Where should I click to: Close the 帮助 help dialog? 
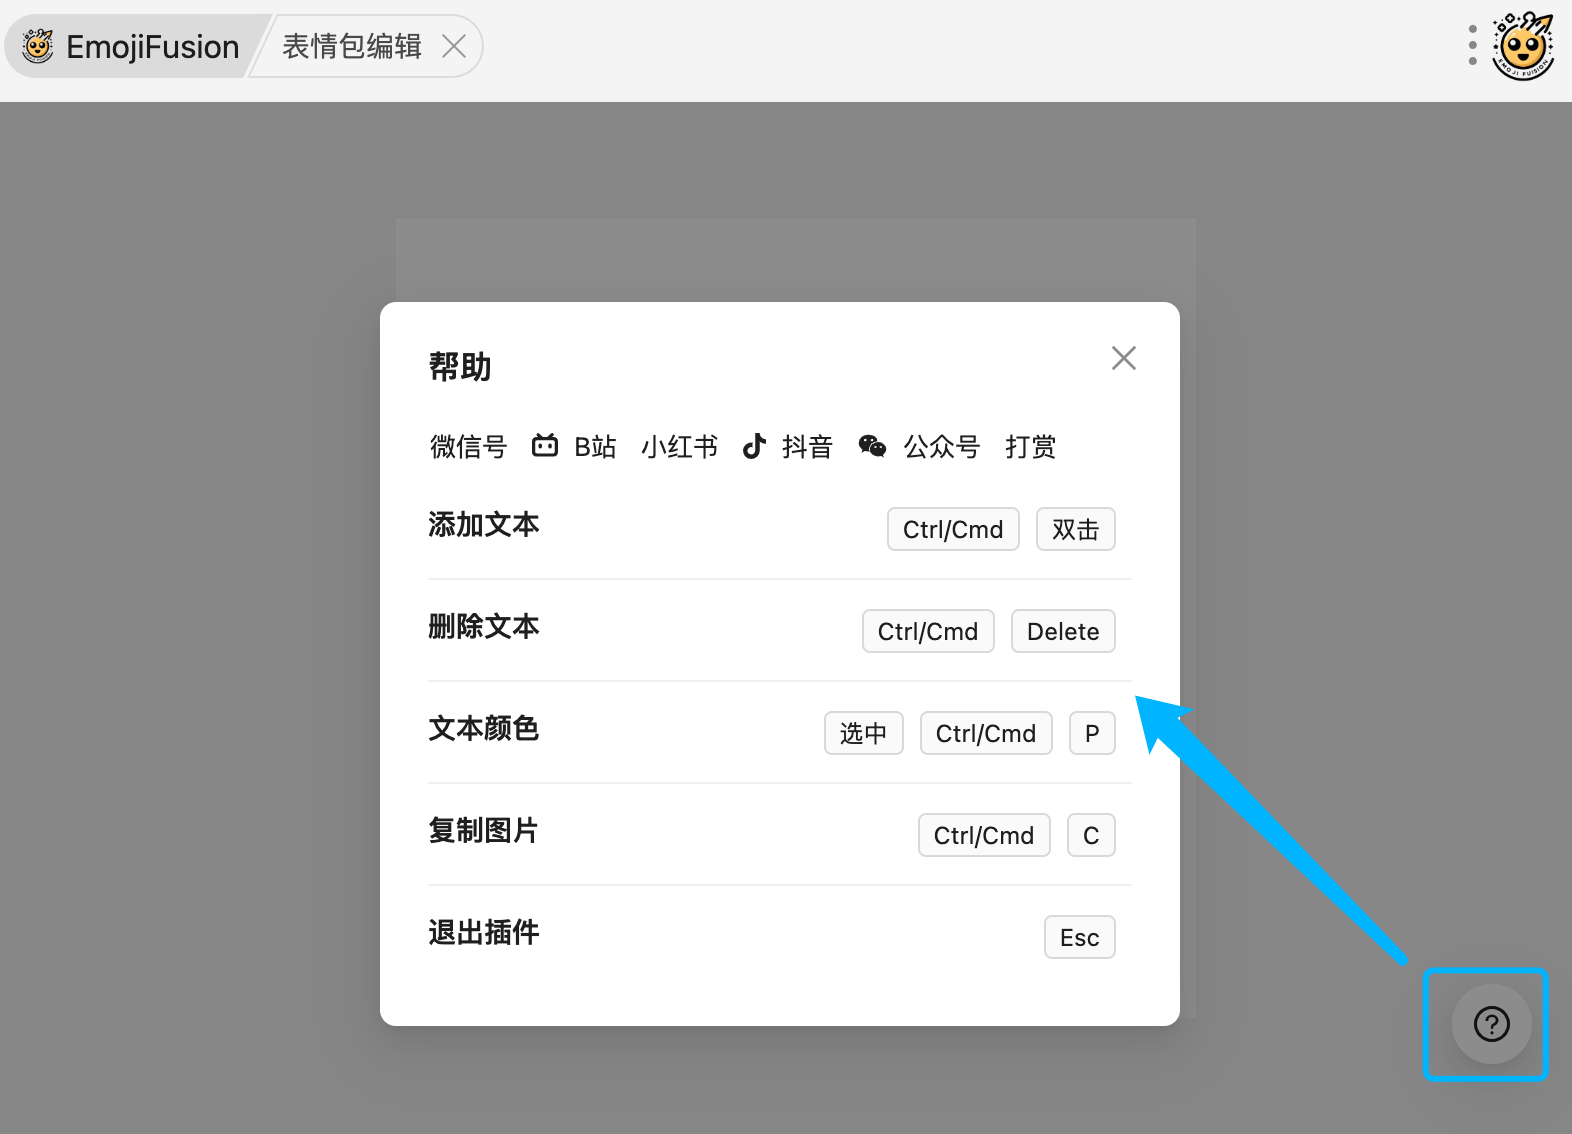(1123, 358)
